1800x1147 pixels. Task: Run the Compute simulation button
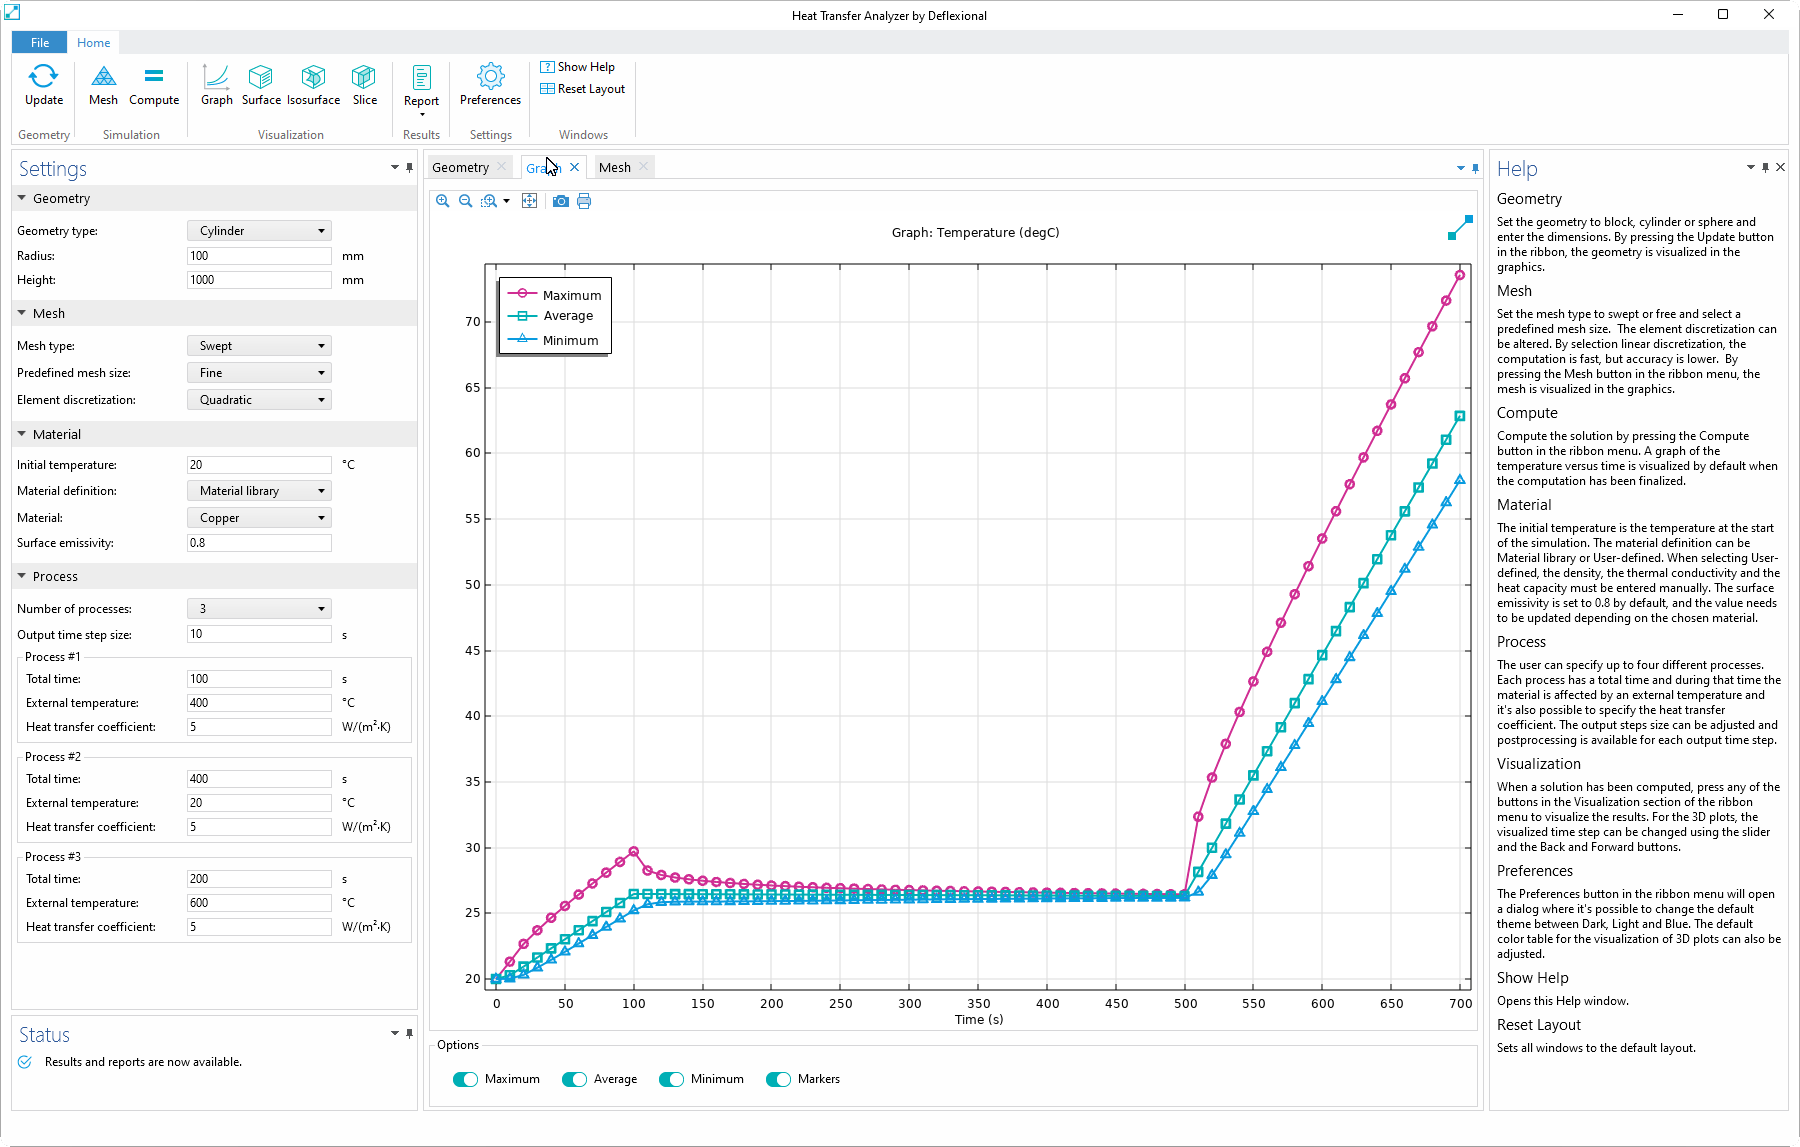click(x=154, y=85)
